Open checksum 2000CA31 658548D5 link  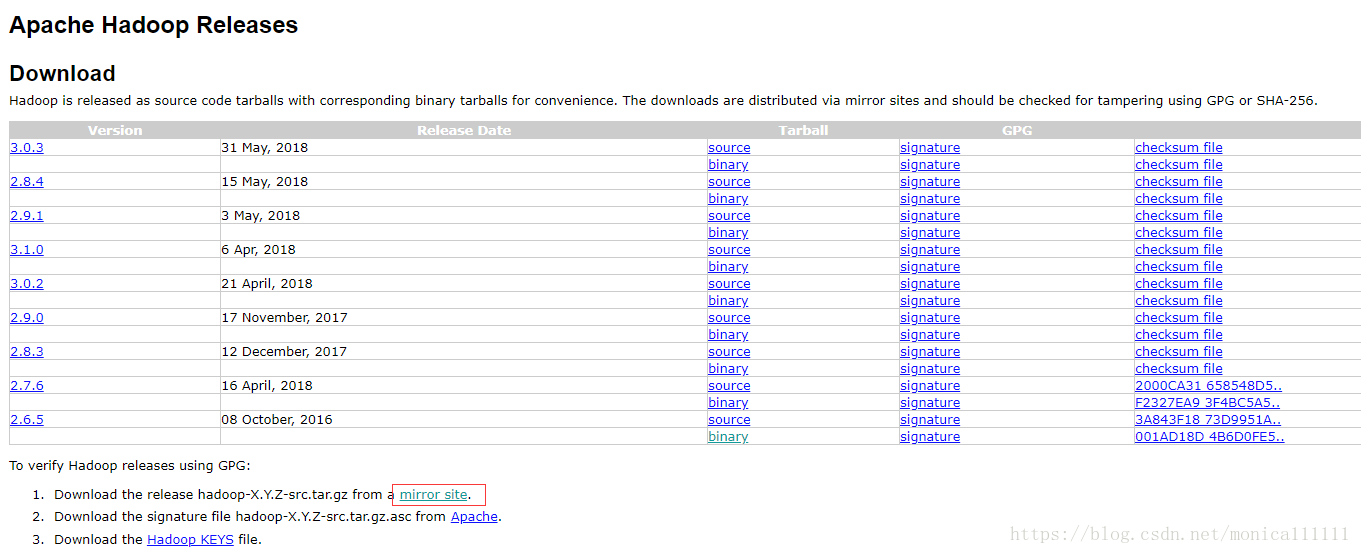point(1209,386)
